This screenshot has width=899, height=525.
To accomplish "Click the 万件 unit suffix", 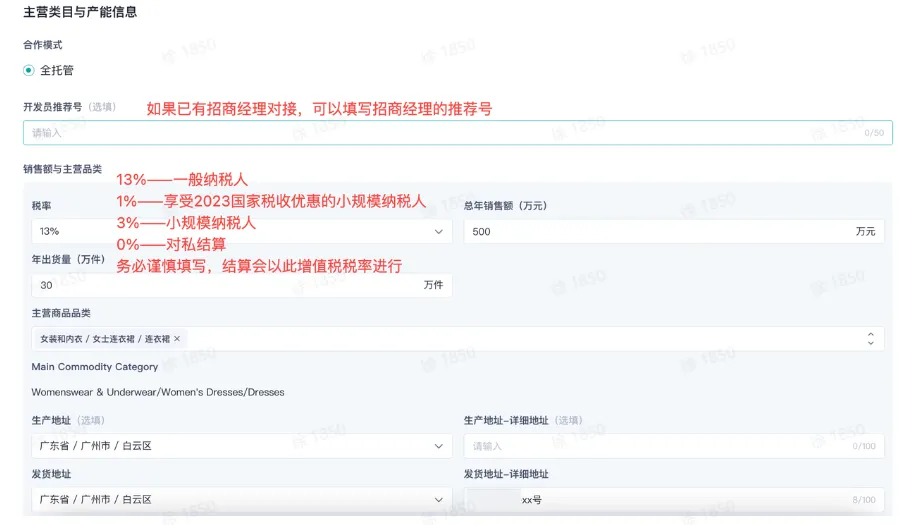I will (x=433, y=285).
